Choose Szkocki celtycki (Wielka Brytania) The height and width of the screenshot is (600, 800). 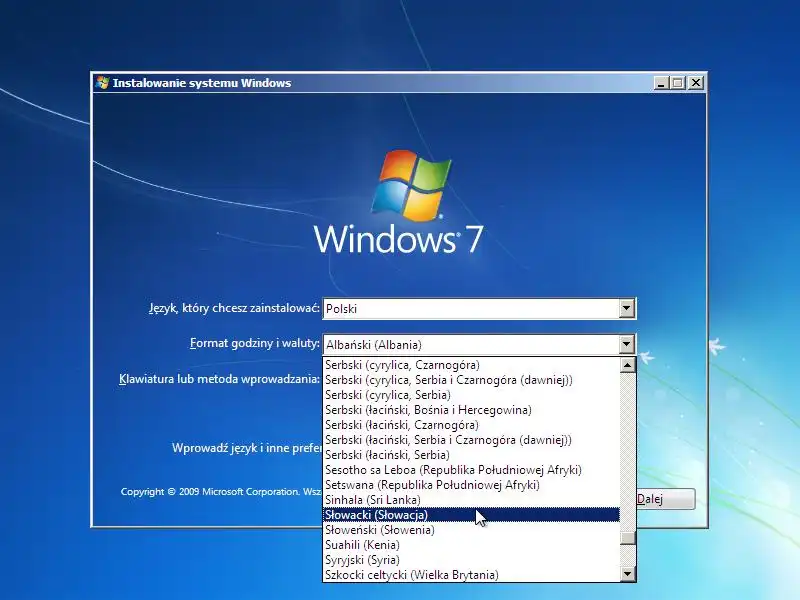click(x=472, y=575)
